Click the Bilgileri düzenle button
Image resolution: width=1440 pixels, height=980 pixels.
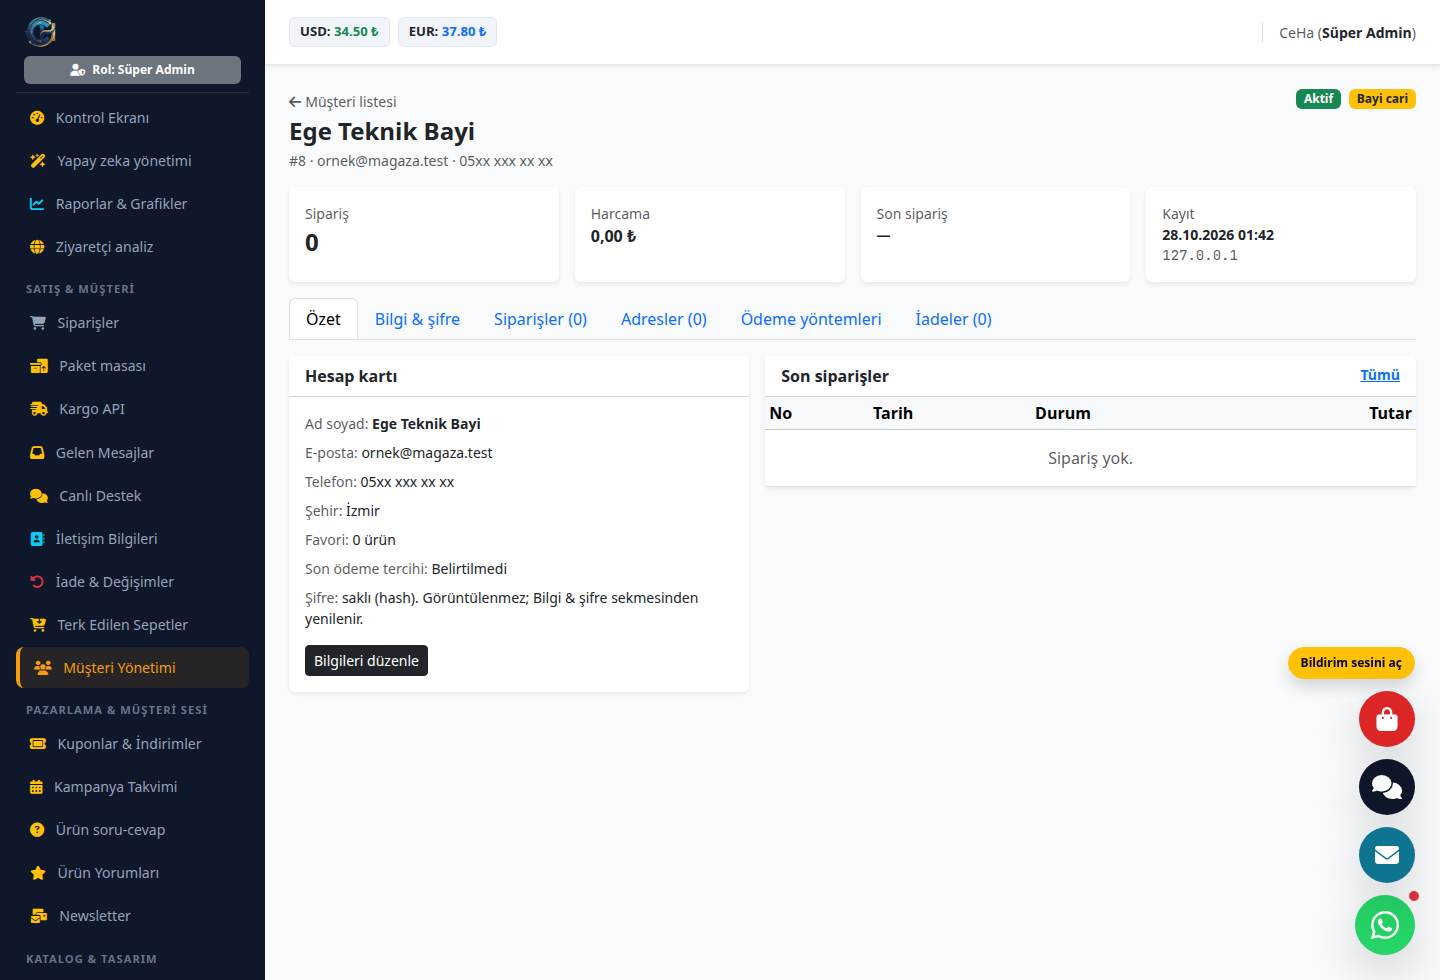366,661
